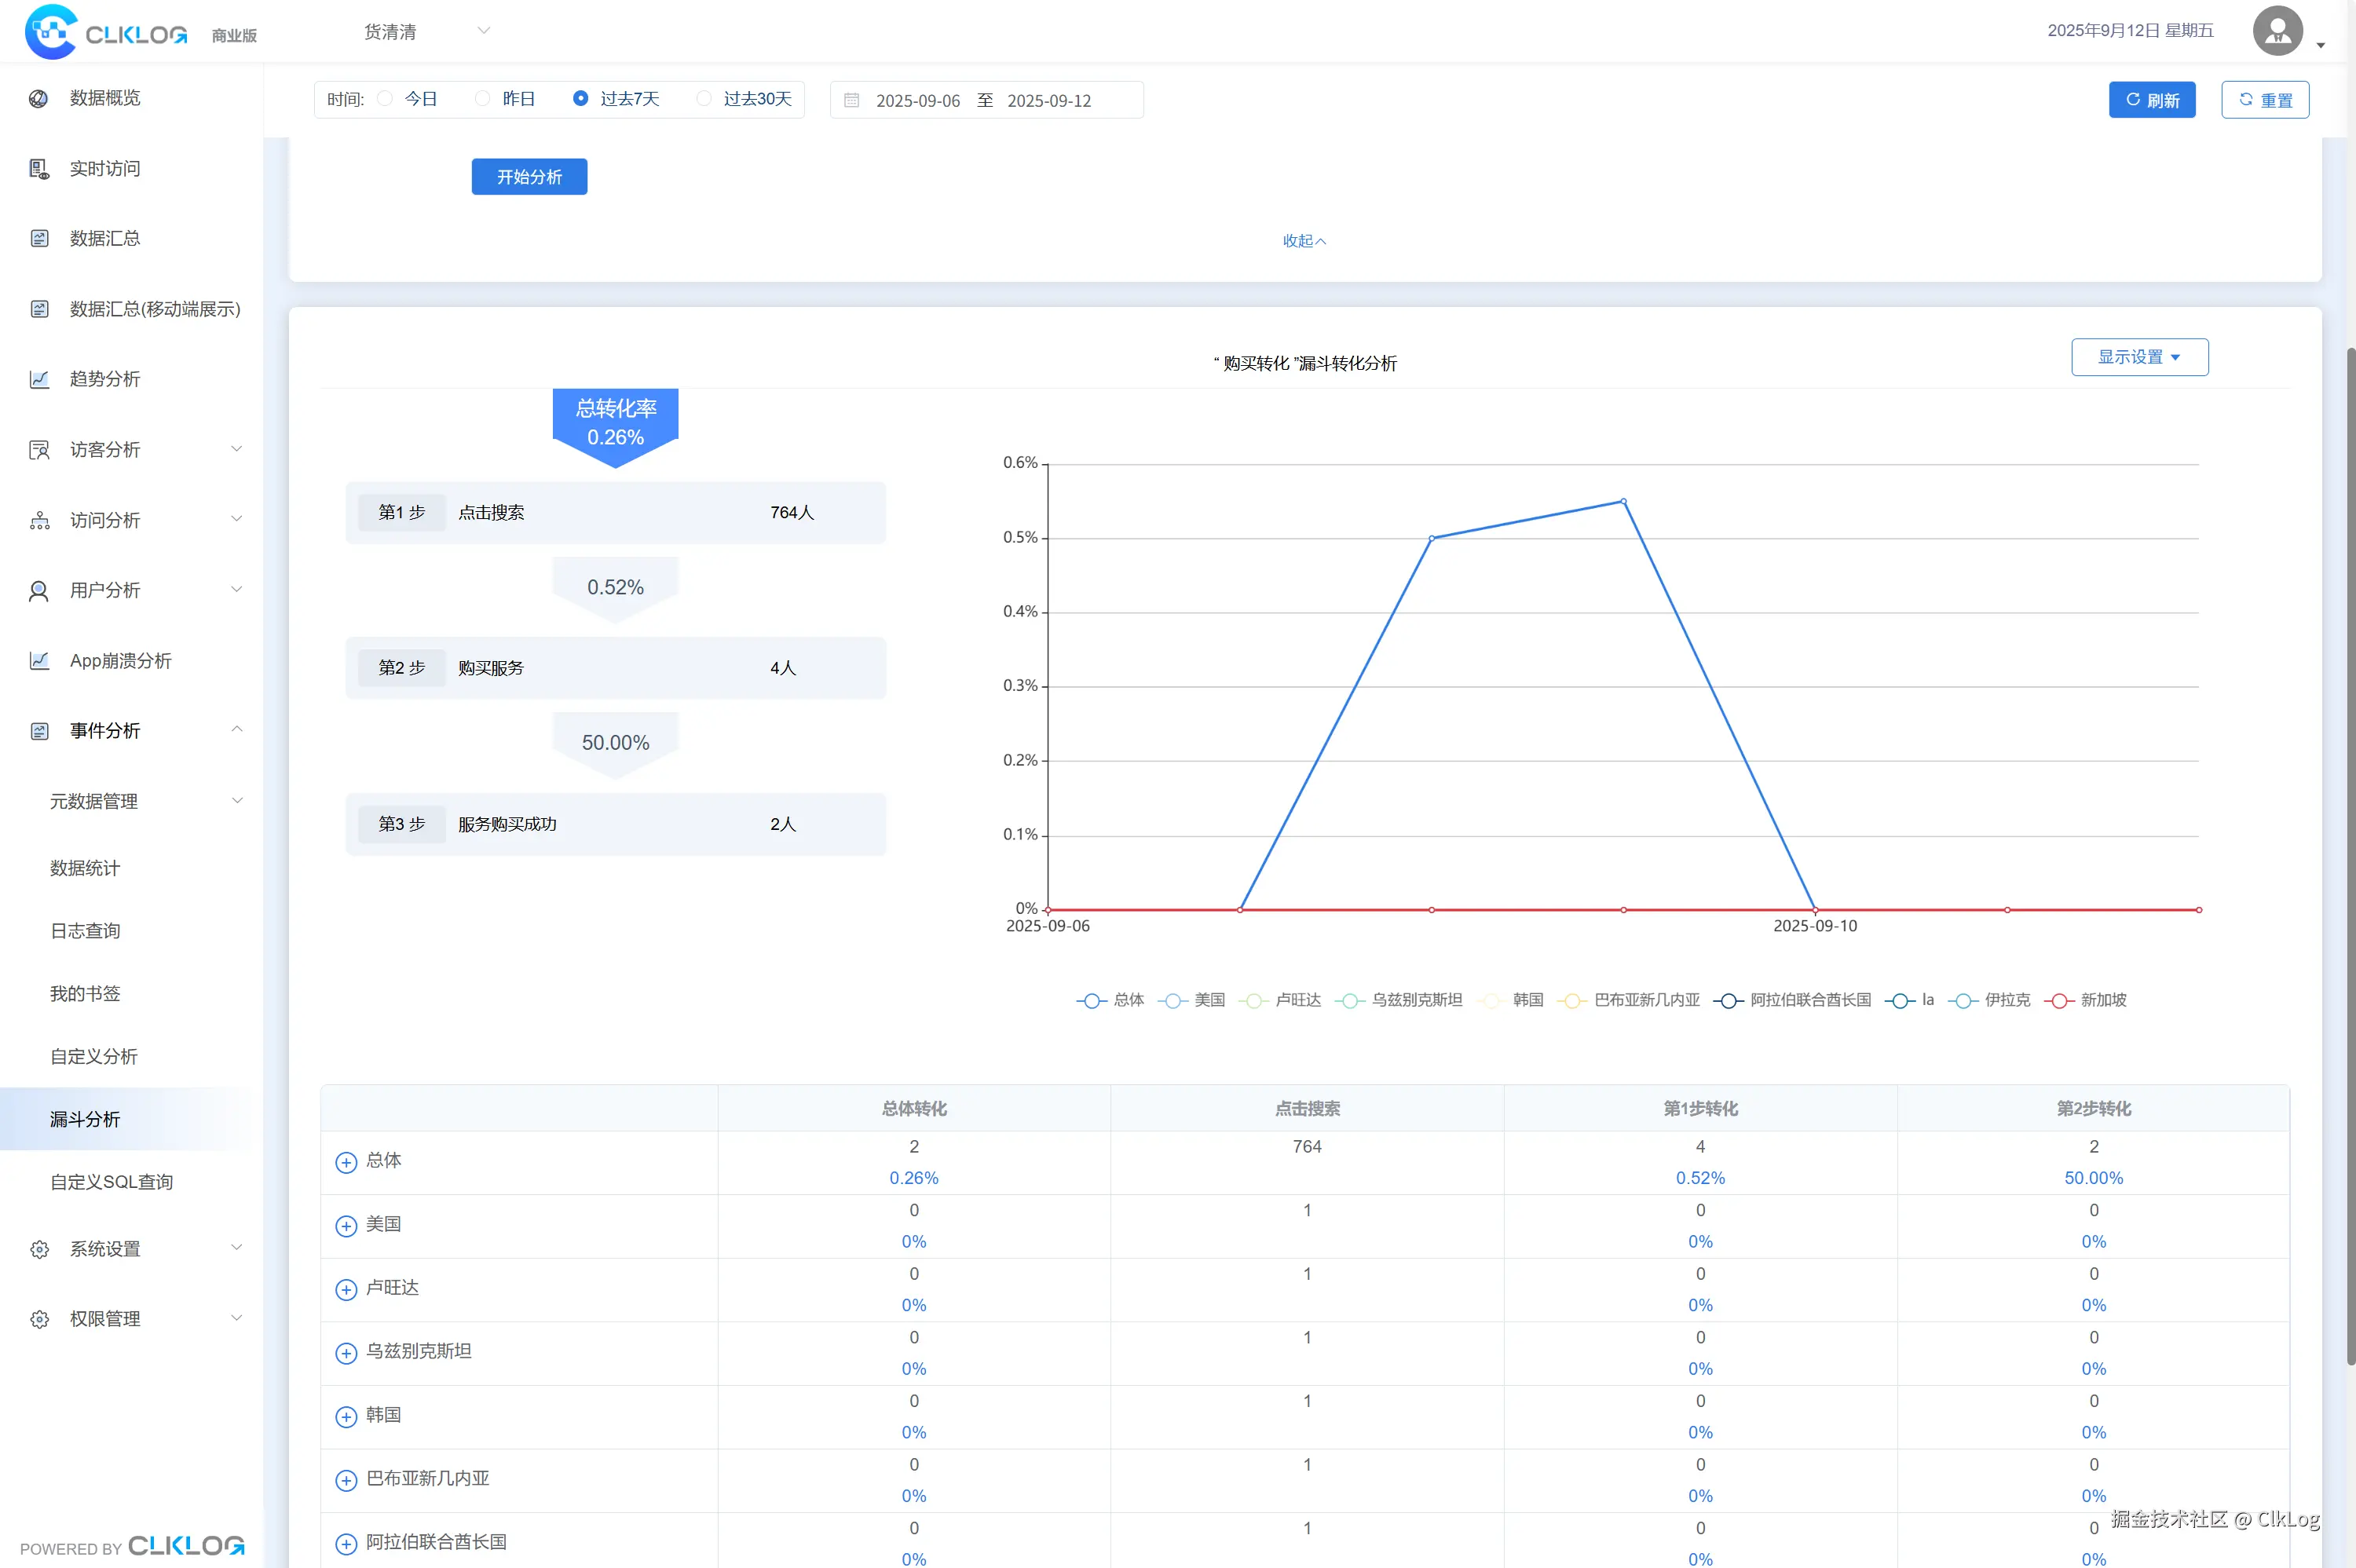Viewport: 2356px width, 1568px height.
Task: Expand the 总体 row plus icon
Action: pos(346,1162)
